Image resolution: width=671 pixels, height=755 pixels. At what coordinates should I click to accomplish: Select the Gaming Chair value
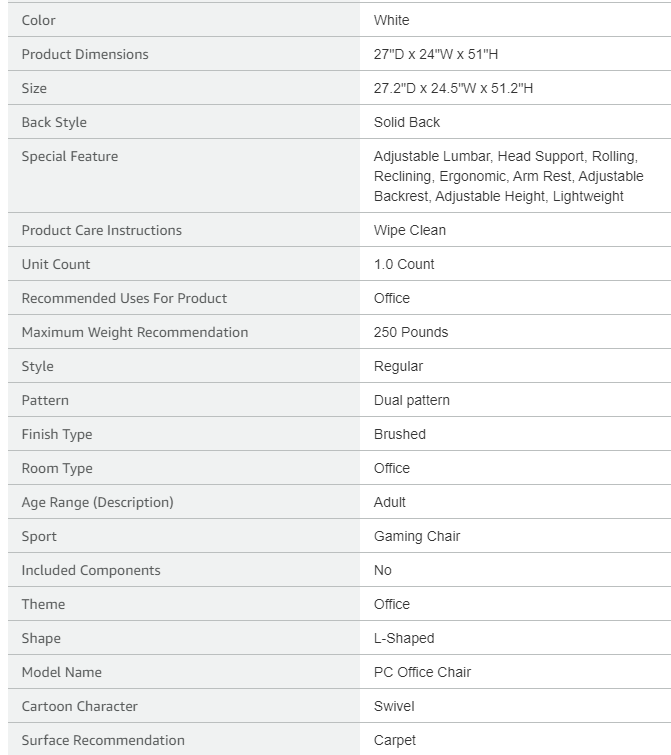pos(417,536)
